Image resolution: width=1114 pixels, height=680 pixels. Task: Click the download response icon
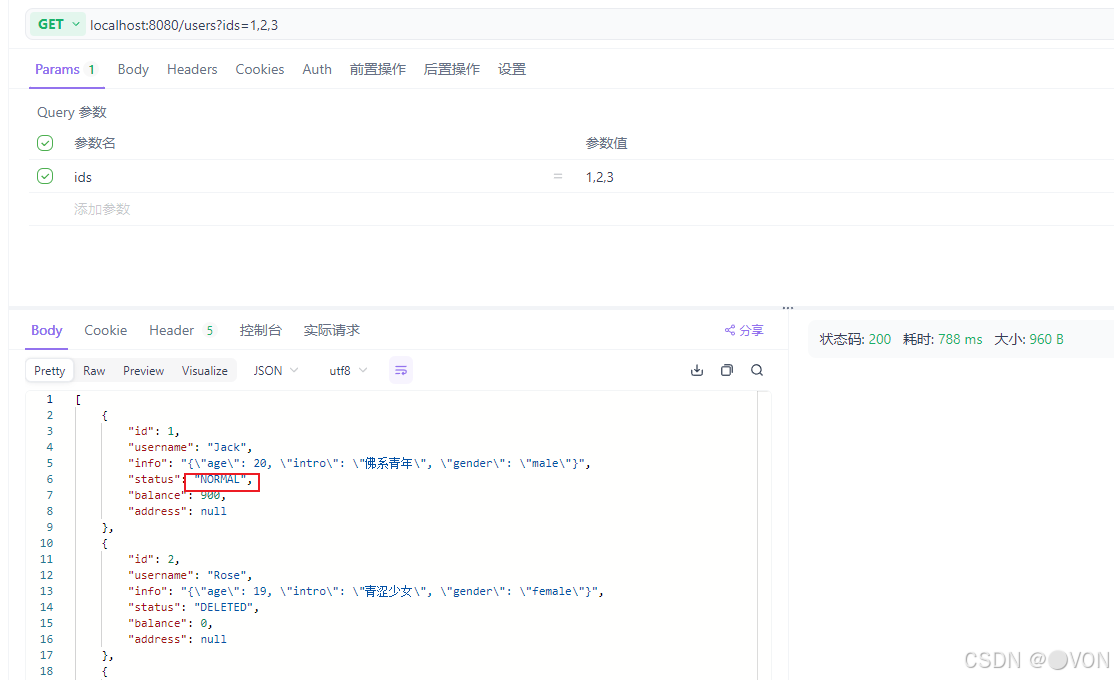[x=697, y=370]
